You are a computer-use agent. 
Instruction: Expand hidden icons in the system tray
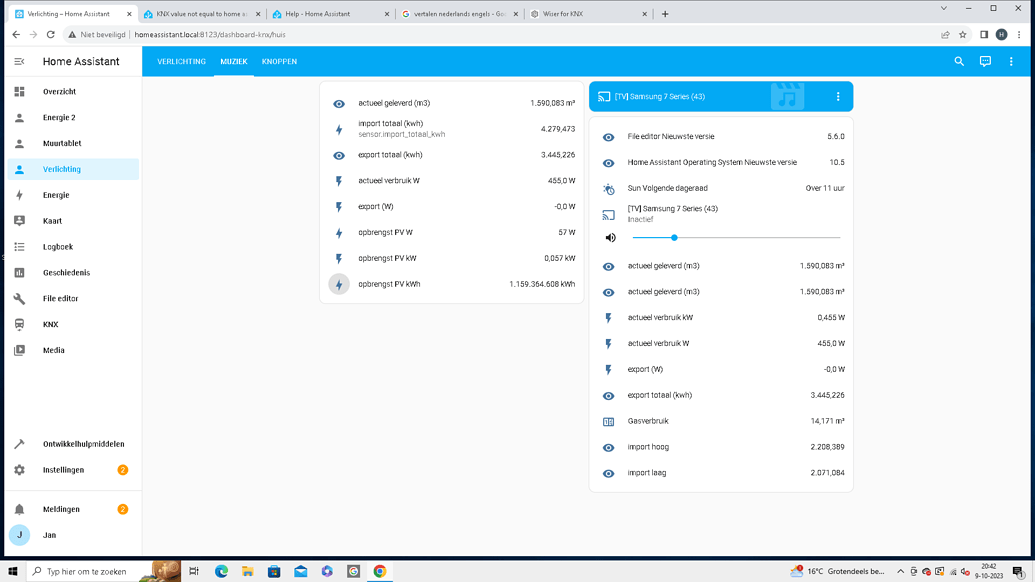point(900,571)
